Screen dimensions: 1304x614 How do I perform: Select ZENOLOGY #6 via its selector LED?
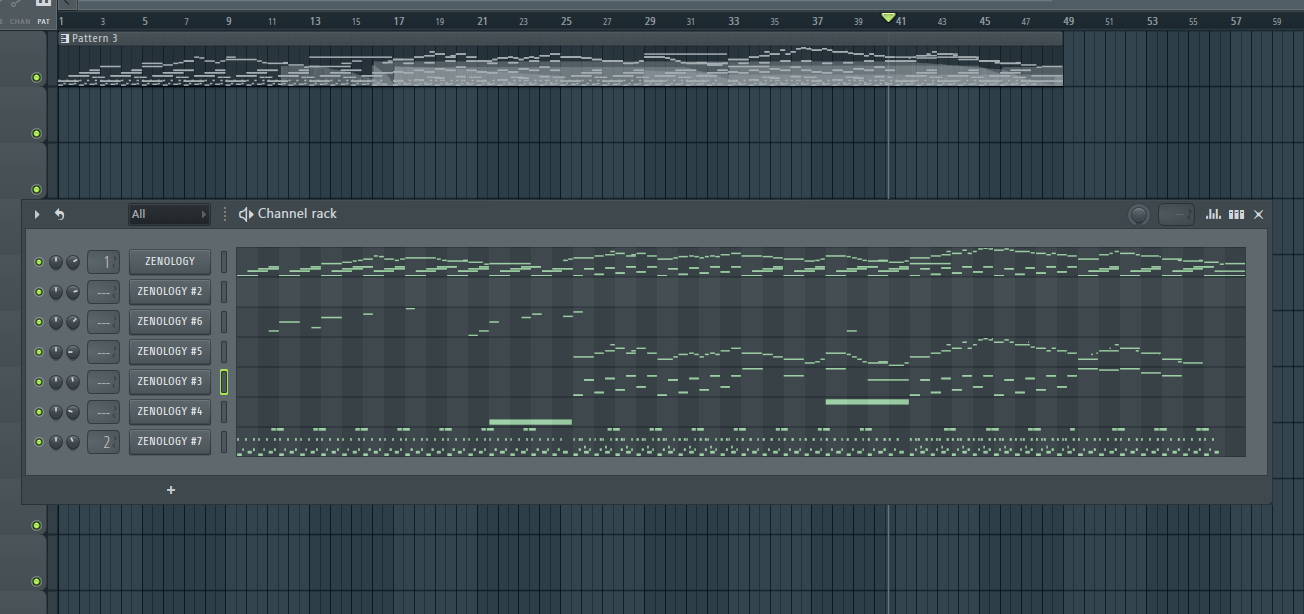[x=224, y=322]
